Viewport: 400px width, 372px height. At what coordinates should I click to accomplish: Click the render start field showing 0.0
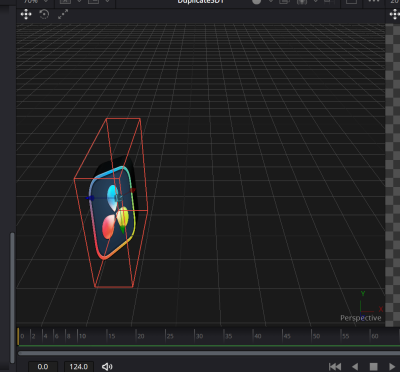[x=43, y=367]
